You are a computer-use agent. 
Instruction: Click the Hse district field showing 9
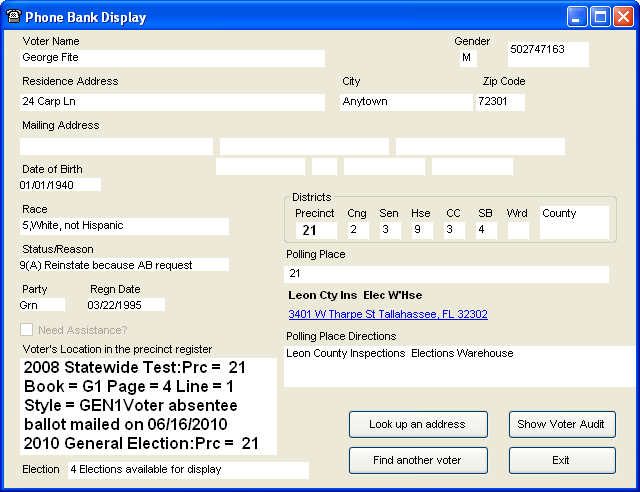pyautogui.click(x=422, y=230)
